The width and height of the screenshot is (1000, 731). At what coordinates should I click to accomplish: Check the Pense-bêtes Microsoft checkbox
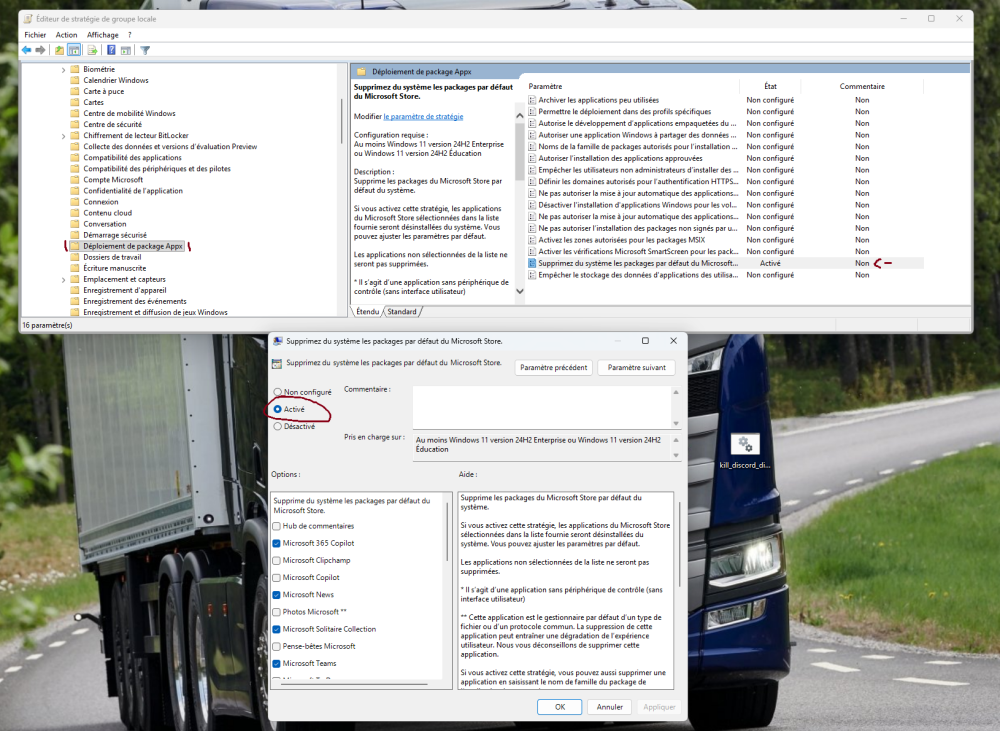(x=276, y=647)
